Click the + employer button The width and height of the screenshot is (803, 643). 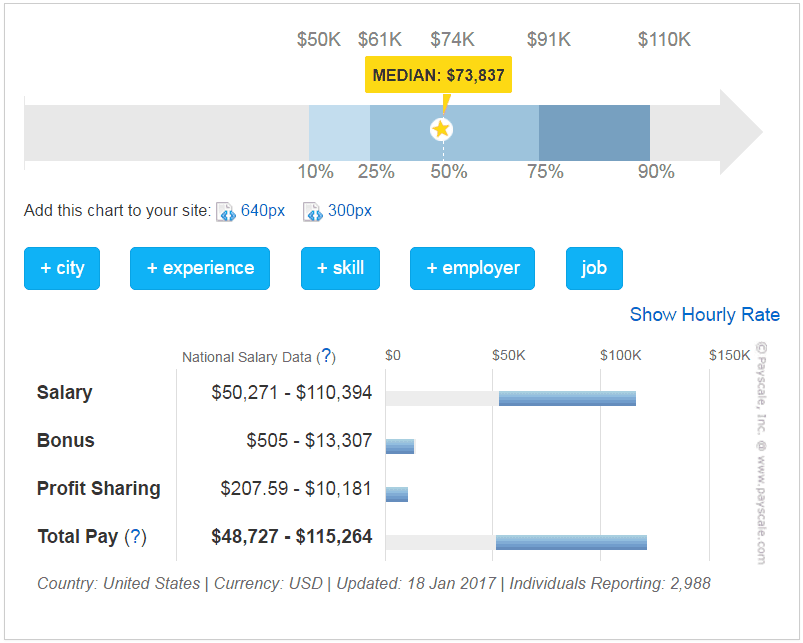[x=472, y=268]
